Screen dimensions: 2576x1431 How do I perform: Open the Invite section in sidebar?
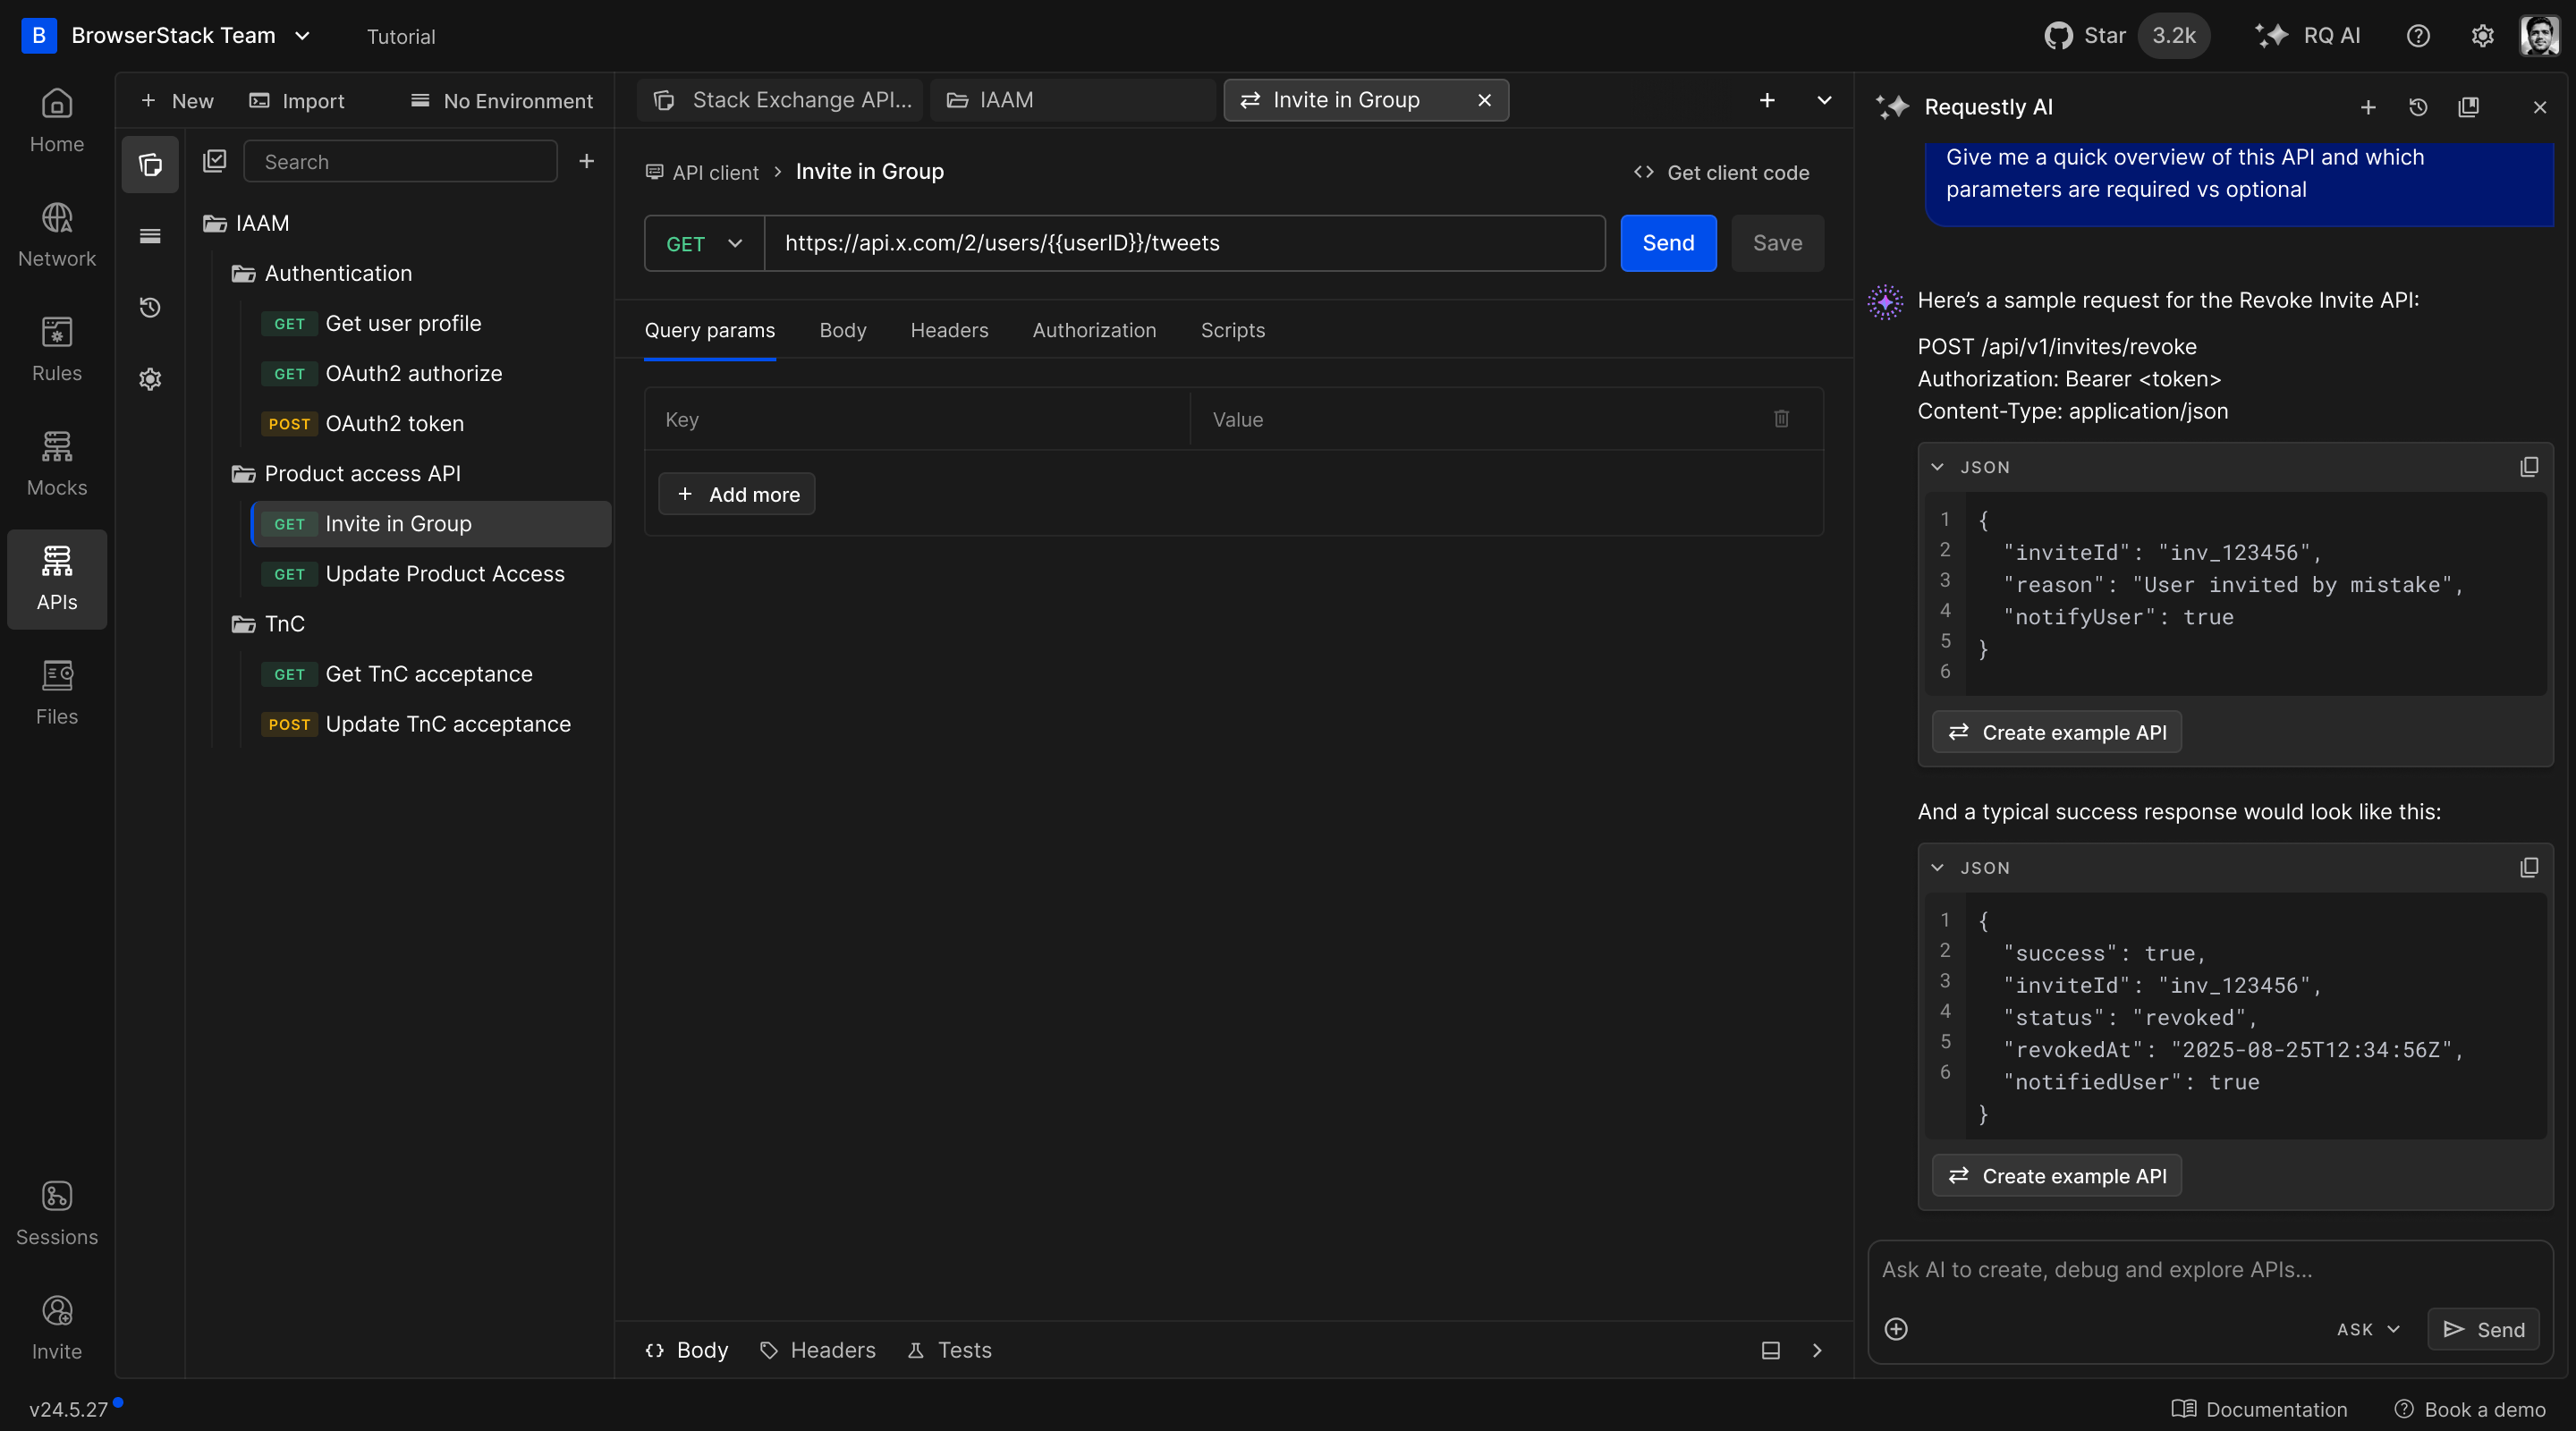57,1329
